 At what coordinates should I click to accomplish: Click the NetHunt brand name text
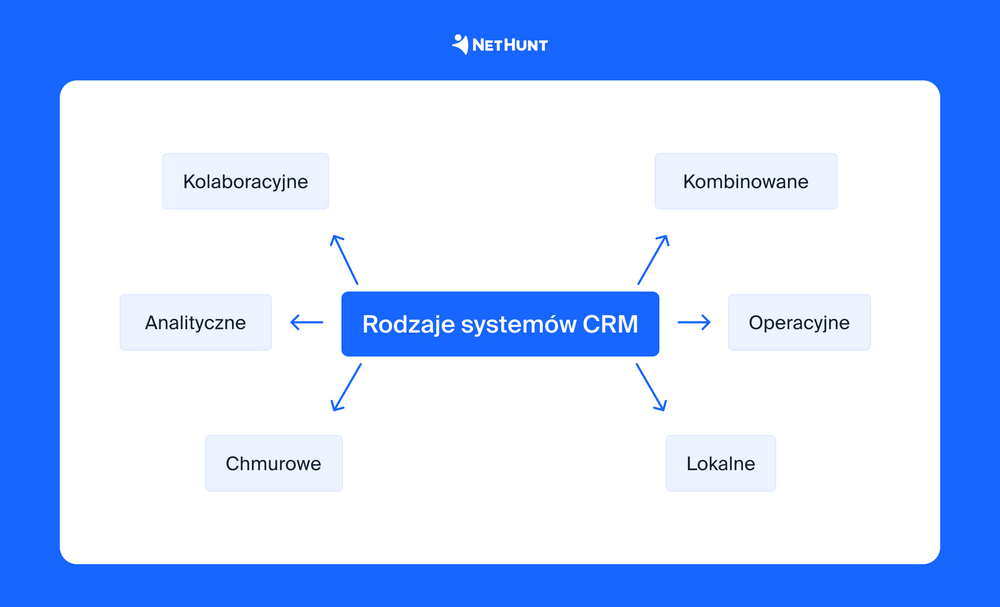tap(512, 43)
